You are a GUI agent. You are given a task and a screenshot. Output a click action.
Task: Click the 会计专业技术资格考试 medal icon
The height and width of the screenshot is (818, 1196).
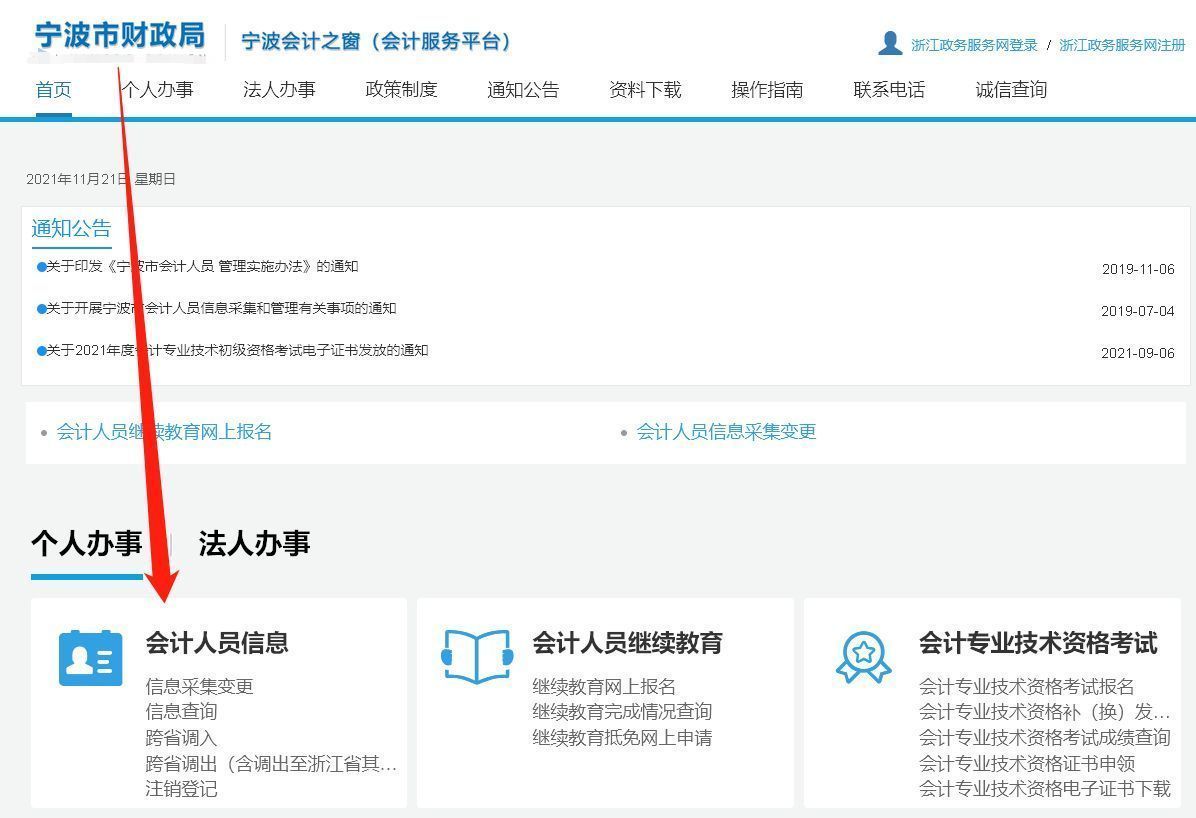coord(862,657)
